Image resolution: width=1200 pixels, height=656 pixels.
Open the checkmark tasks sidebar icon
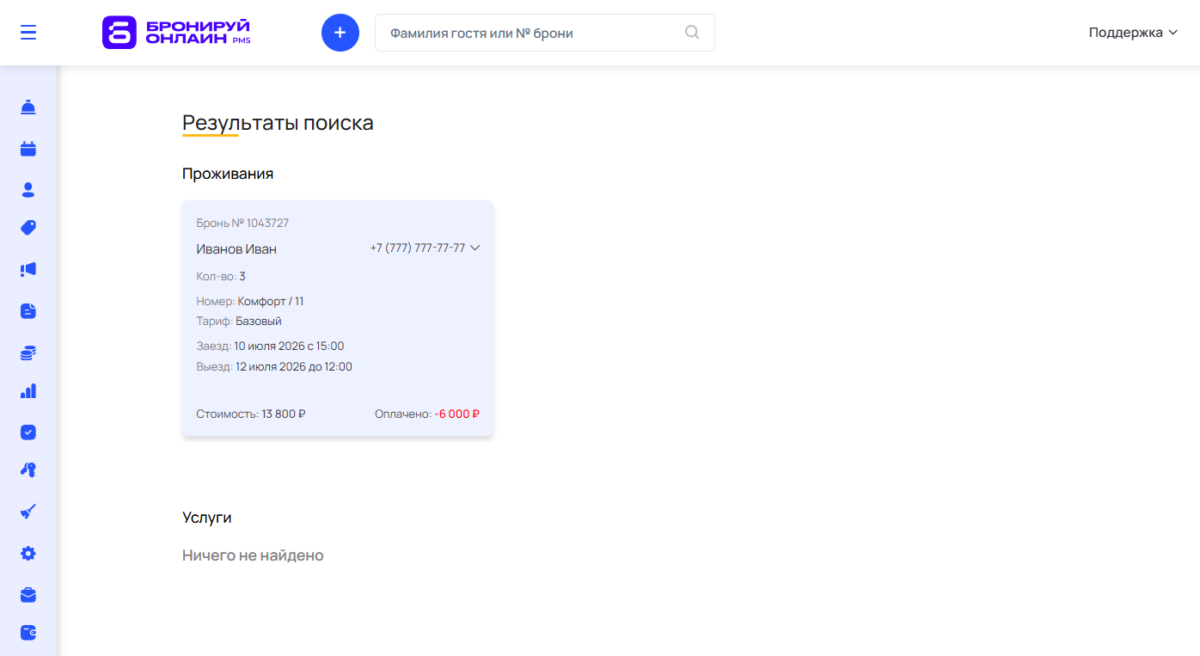click(x=28, y=432)
